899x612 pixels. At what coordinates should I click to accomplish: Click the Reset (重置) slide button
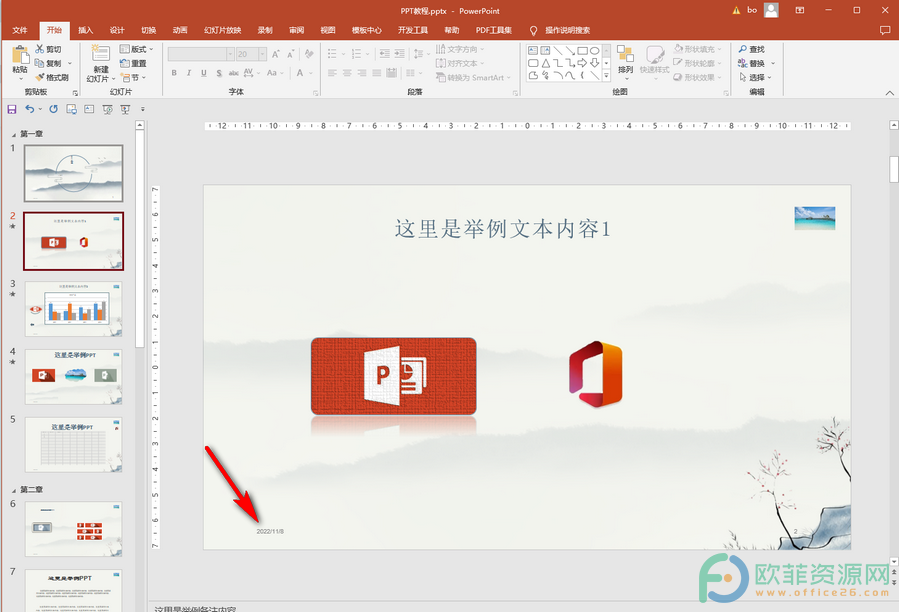[133, 63]
